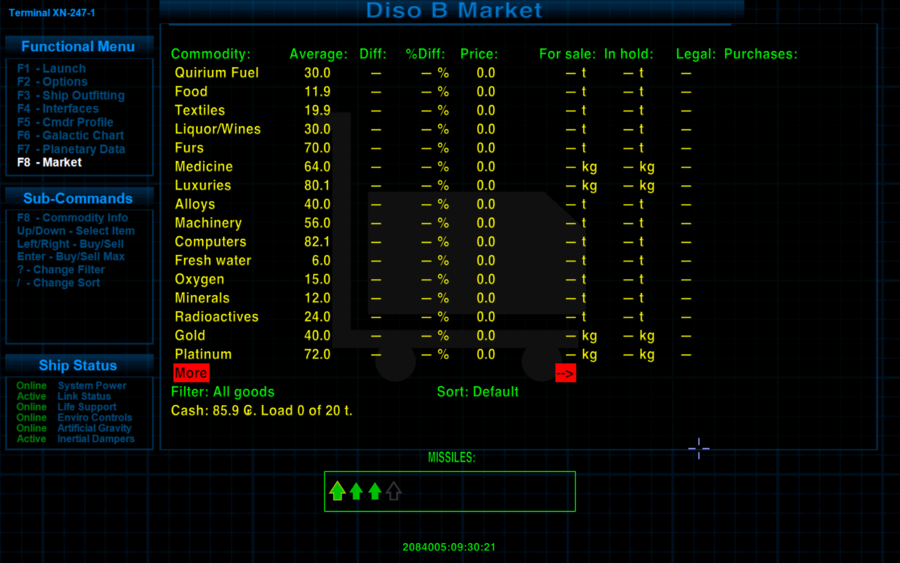Open F5 Cmdr Profile screen

(65, 123)
